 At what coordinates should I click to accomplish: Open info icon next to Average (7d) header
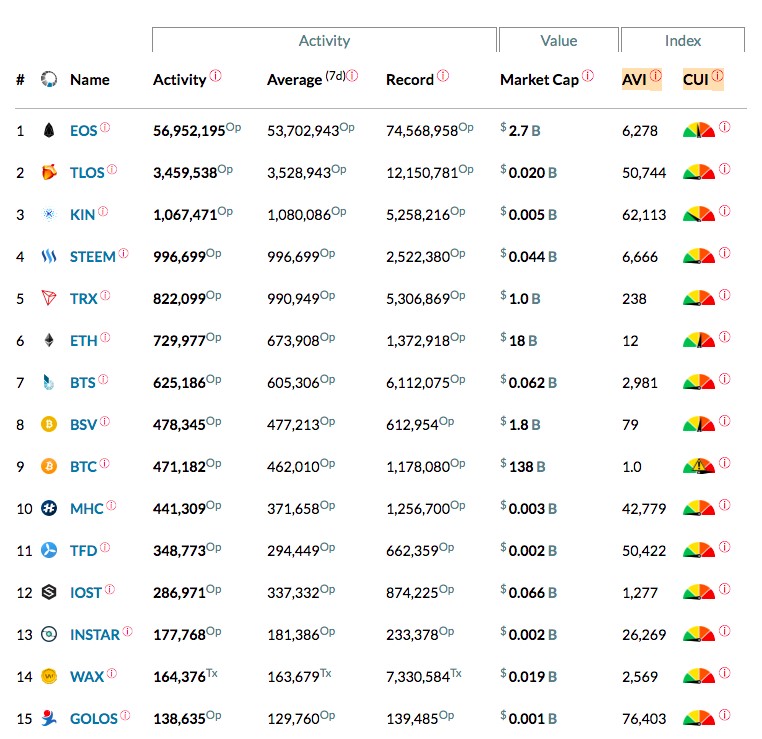(352, 76)
